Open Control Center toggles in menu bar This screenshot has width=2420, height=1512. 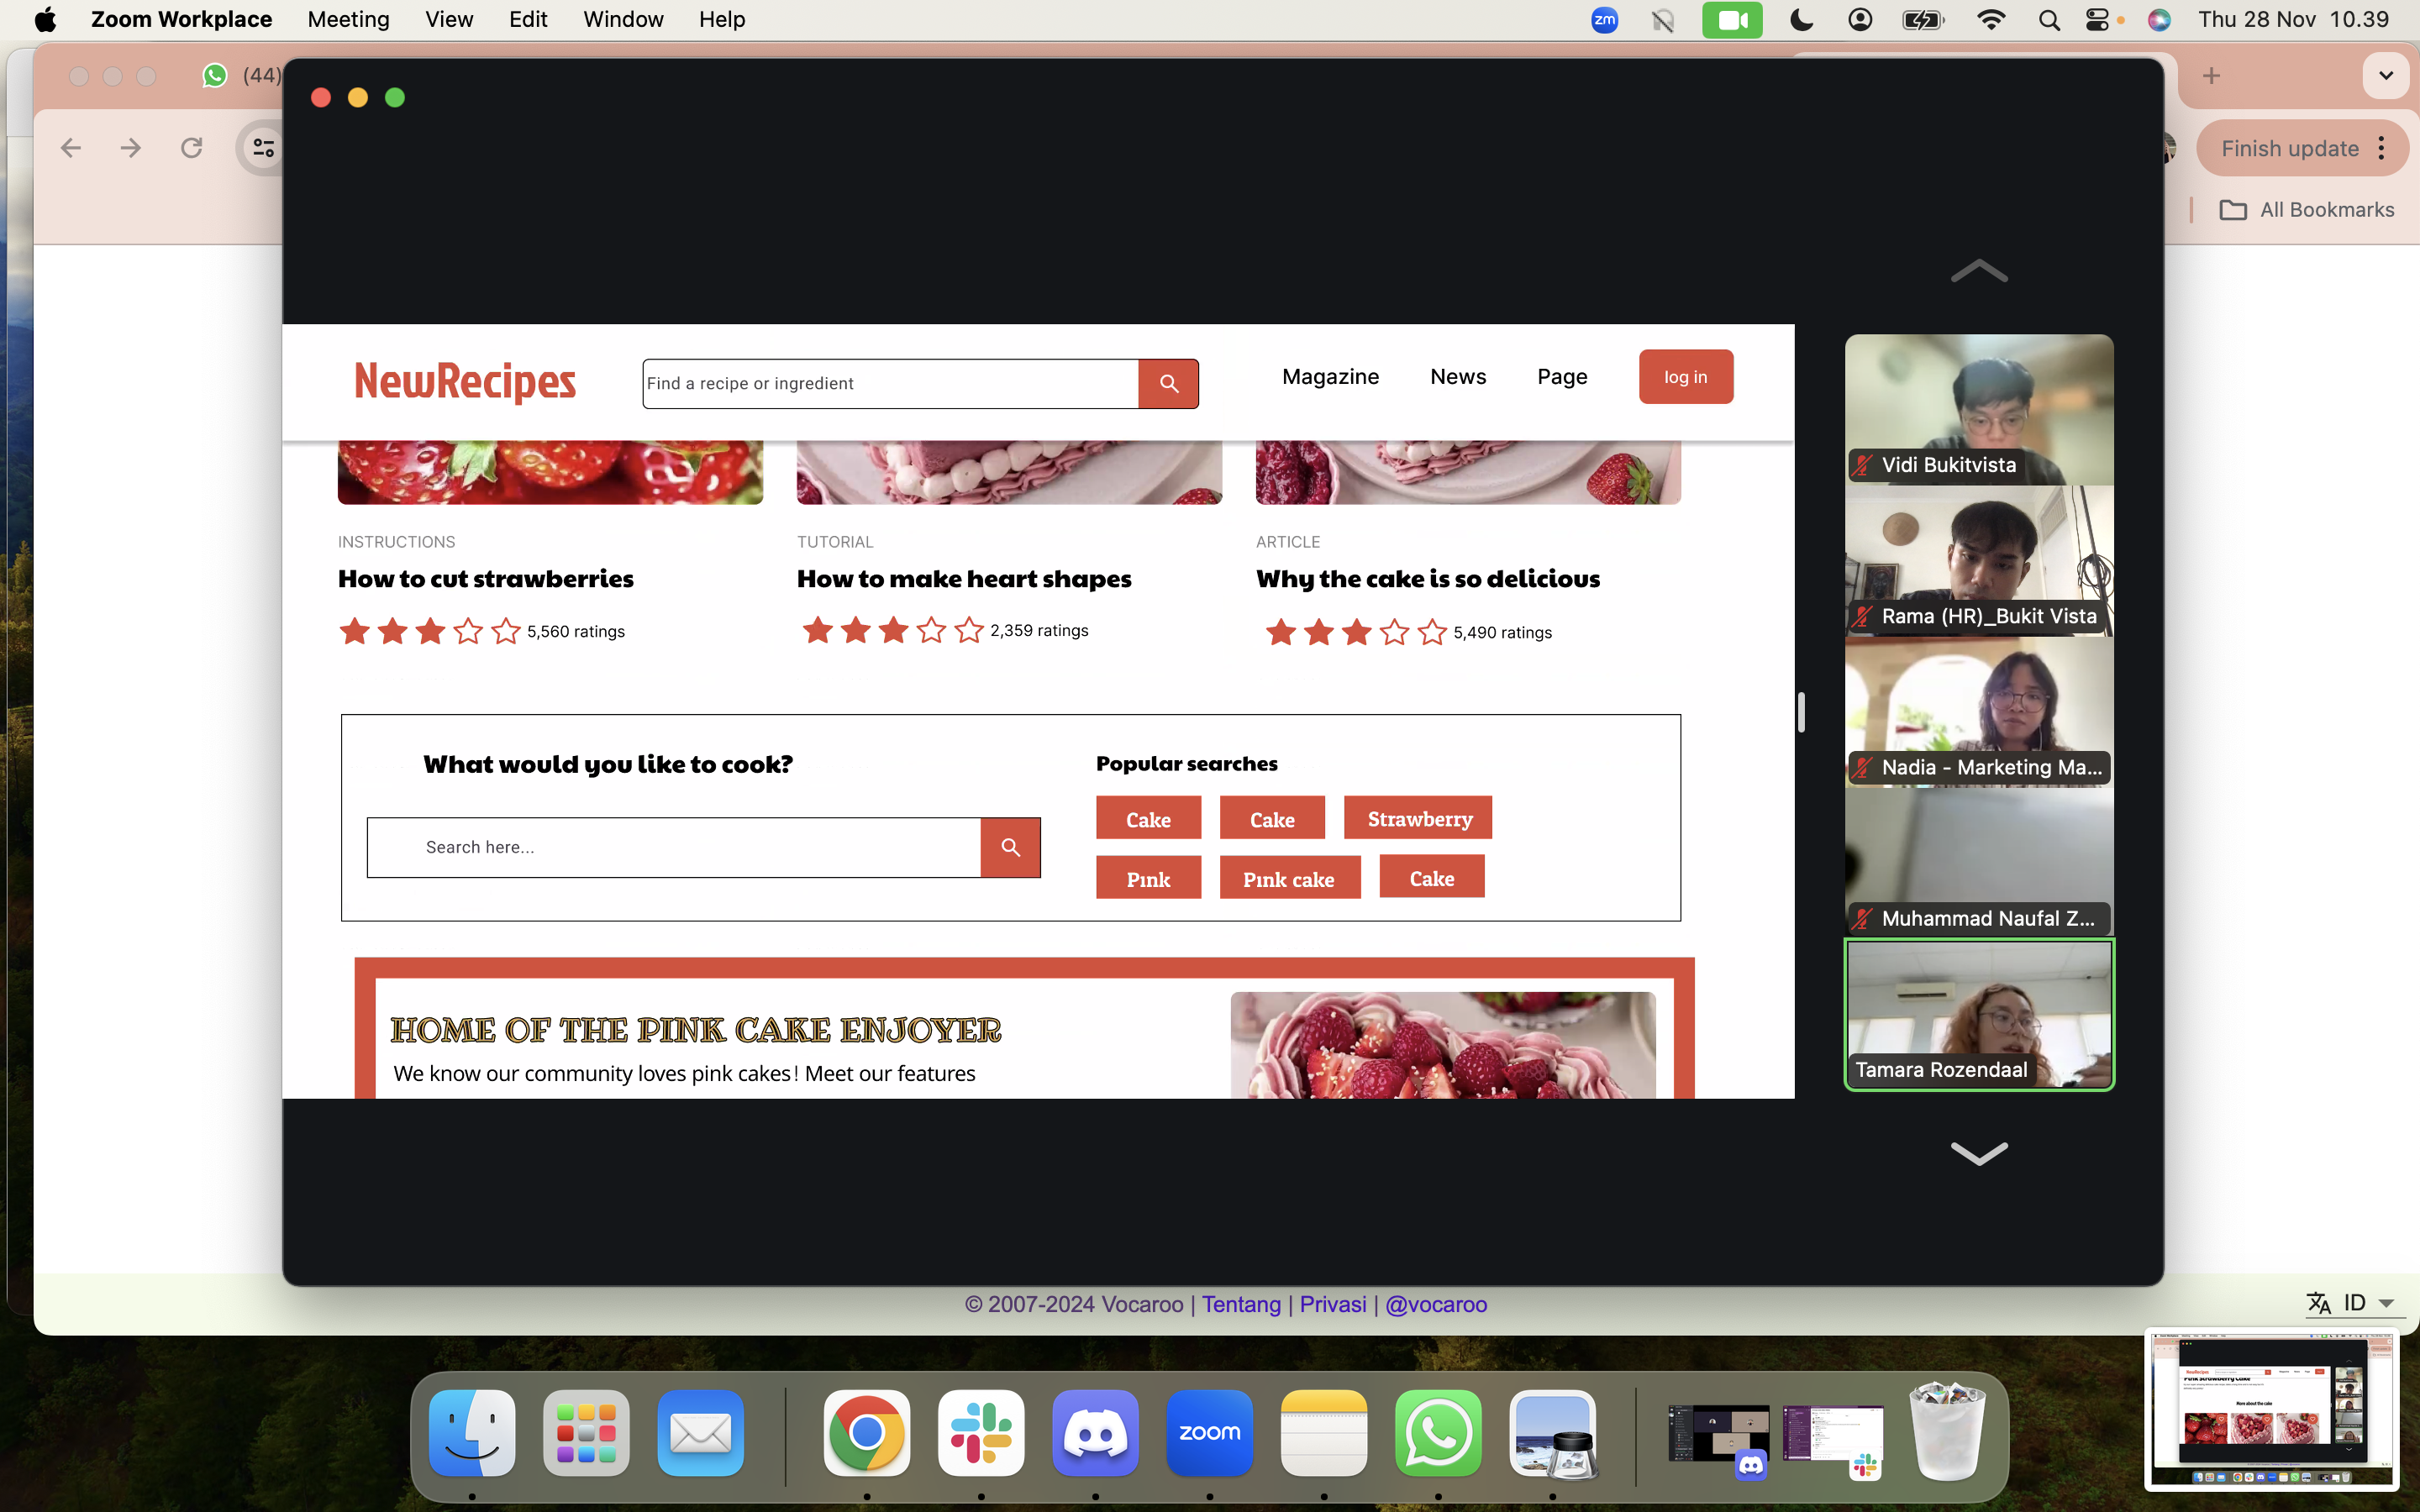(2097, 20)
